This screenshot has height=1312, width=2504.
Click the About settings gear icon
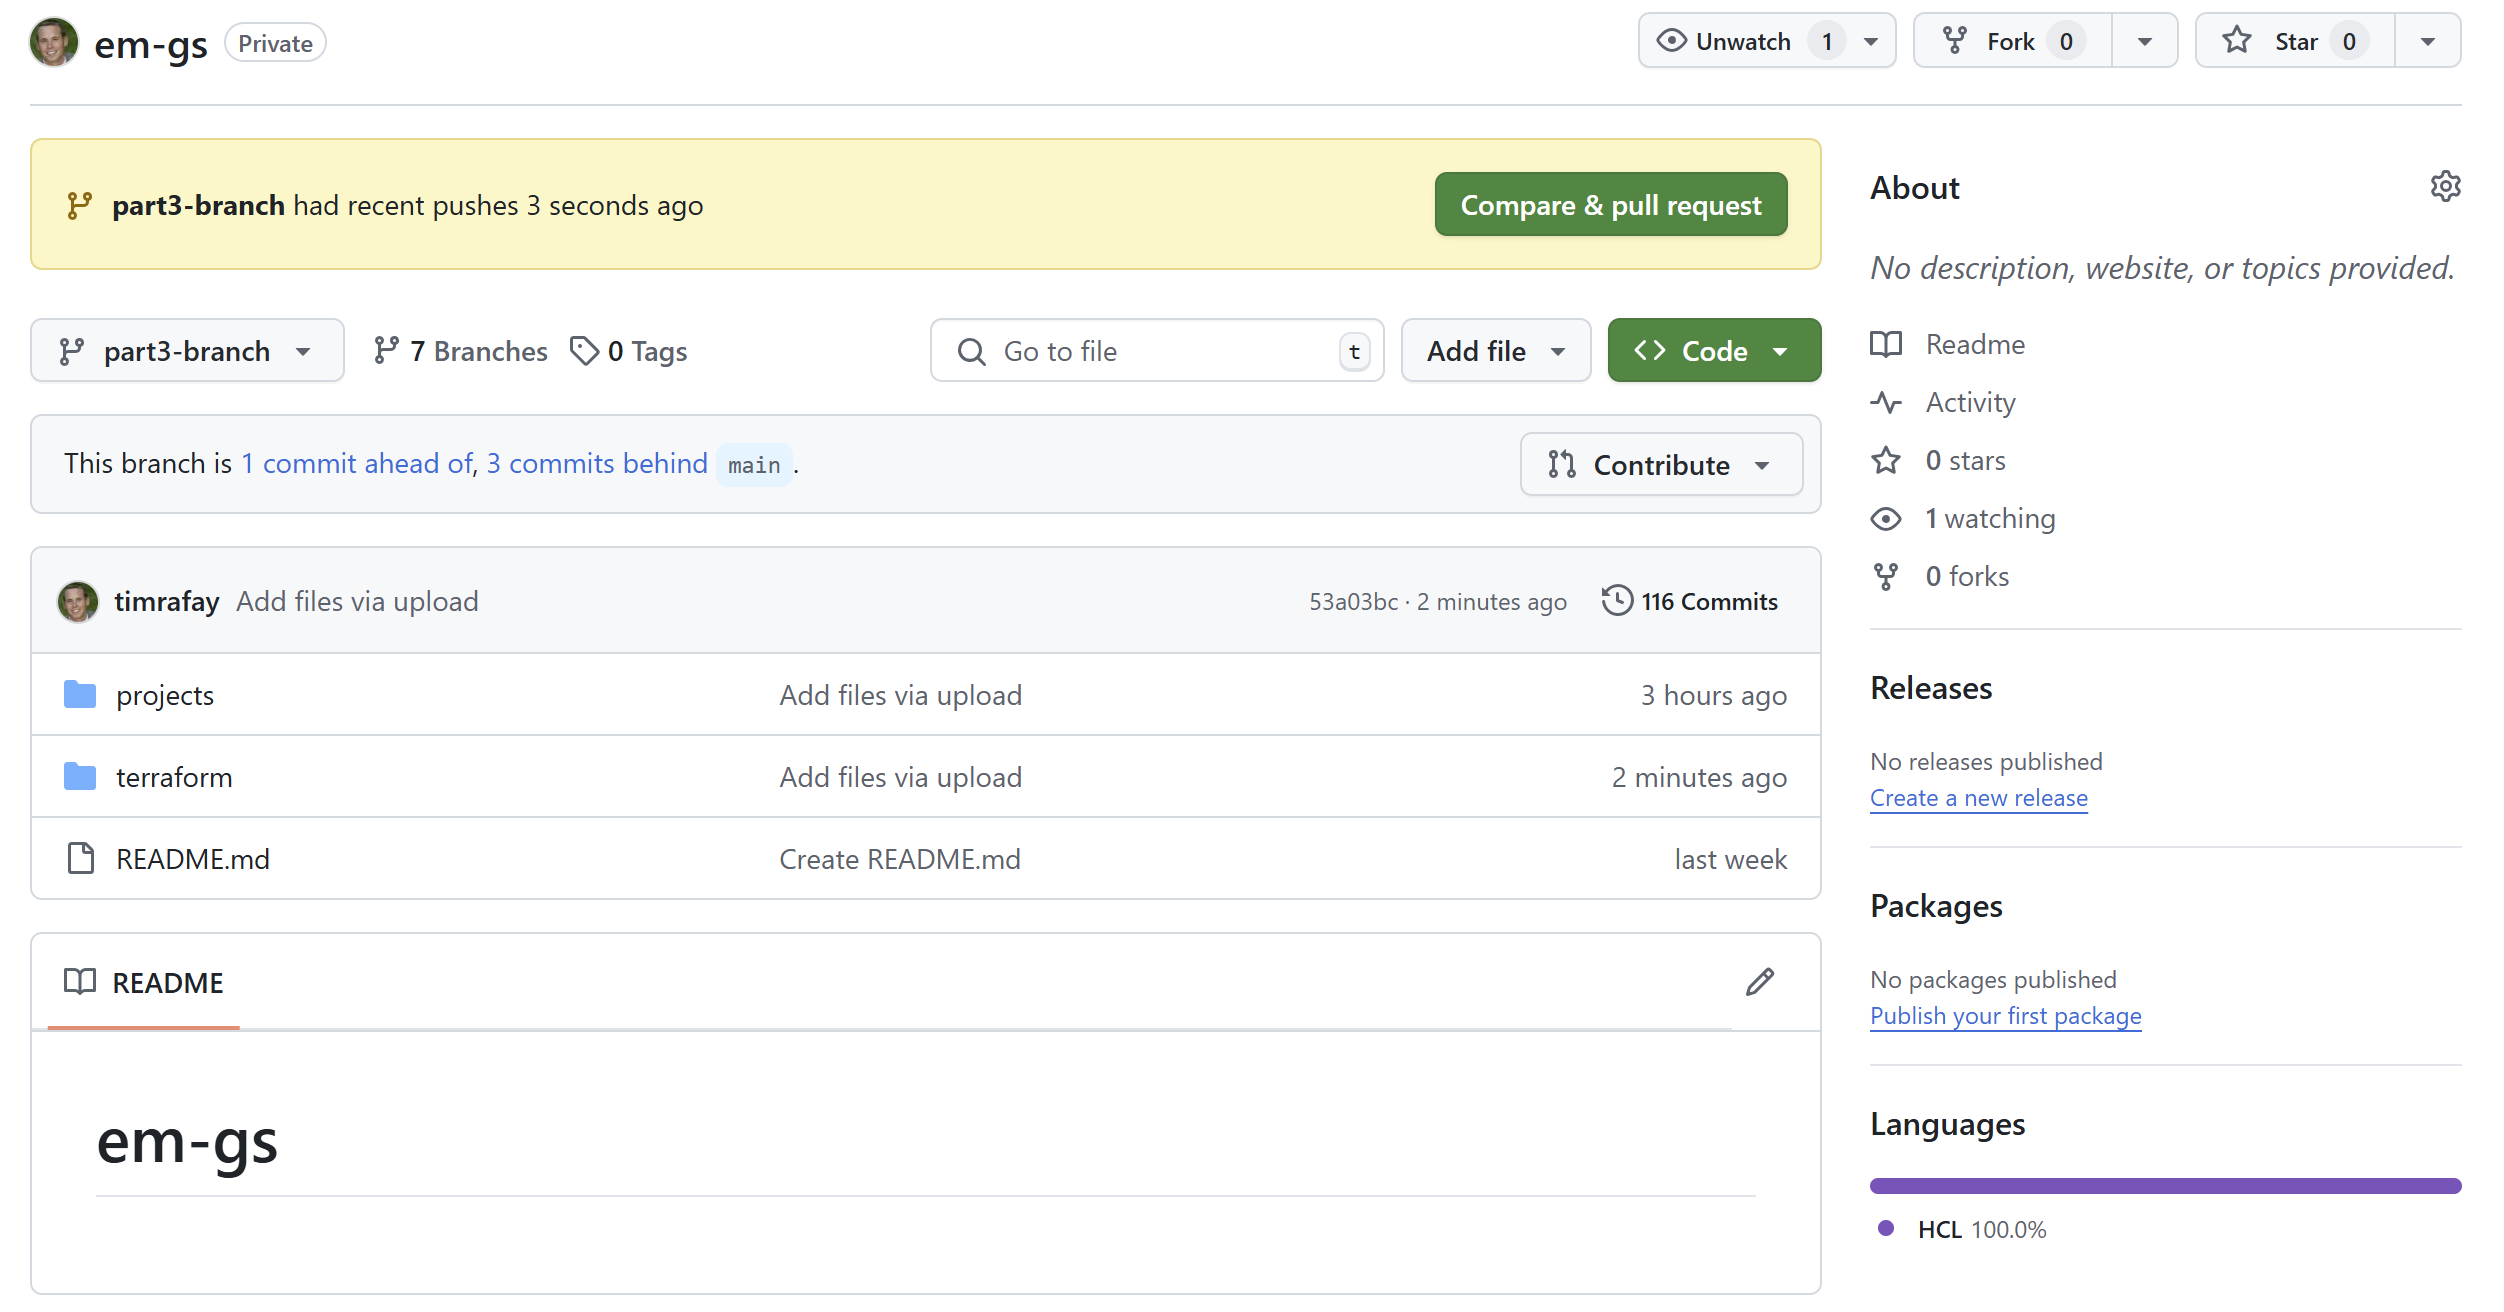pos(2444,186)
